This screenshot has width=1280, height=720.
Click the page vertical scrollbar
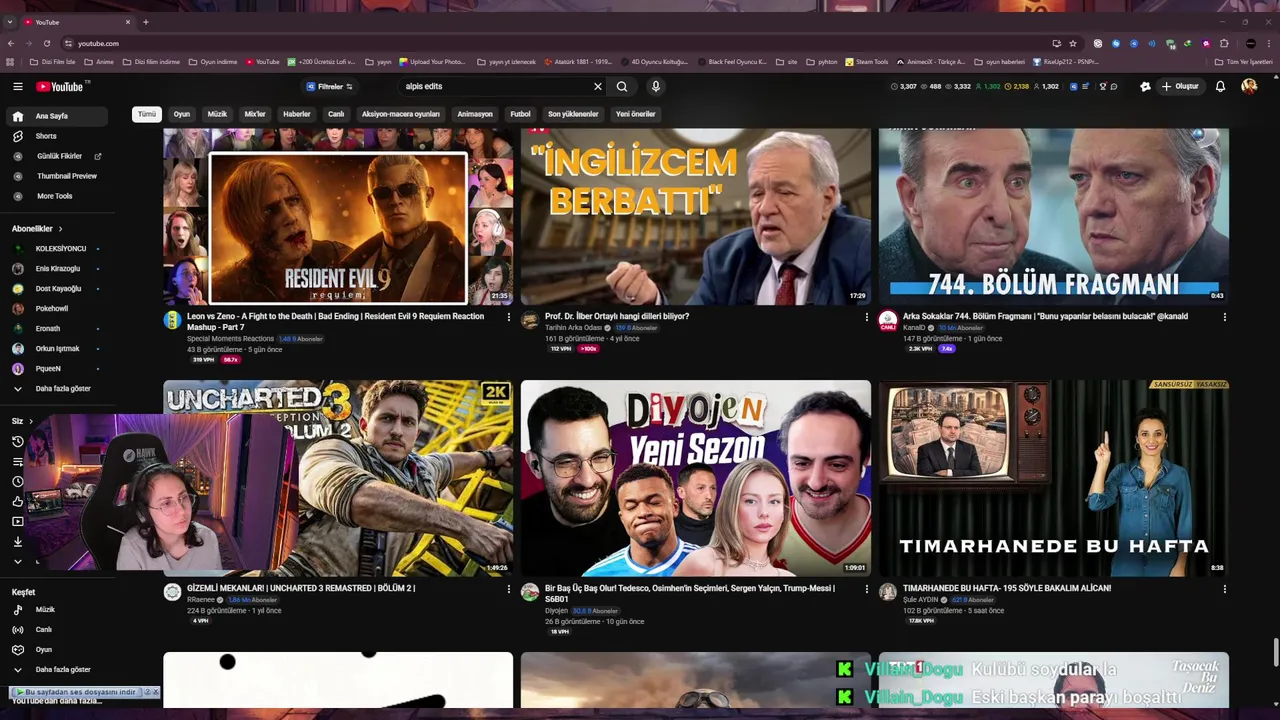(1275, 650)
